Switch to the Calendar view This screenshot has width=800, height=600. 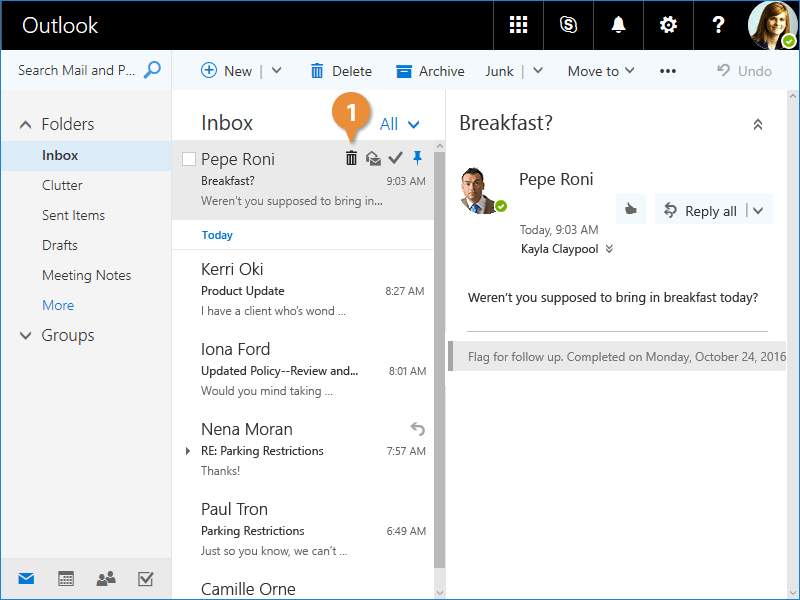[x=66, y=578]
